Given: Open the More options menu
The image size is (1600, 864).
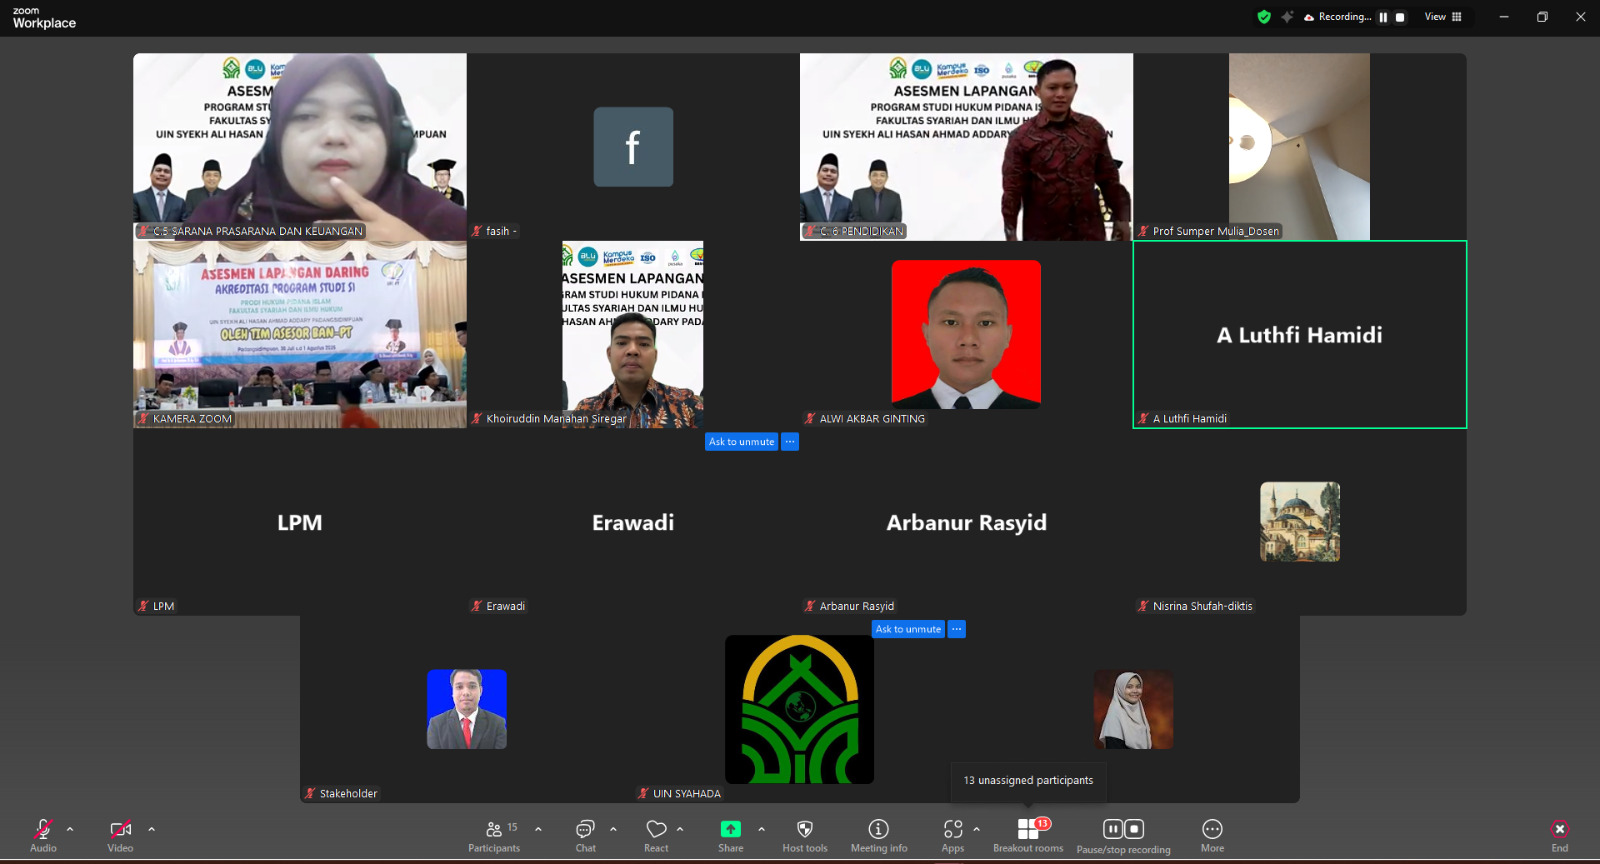Looking at the screenshot, I should pyautogui.click(x=1212, y=835).
